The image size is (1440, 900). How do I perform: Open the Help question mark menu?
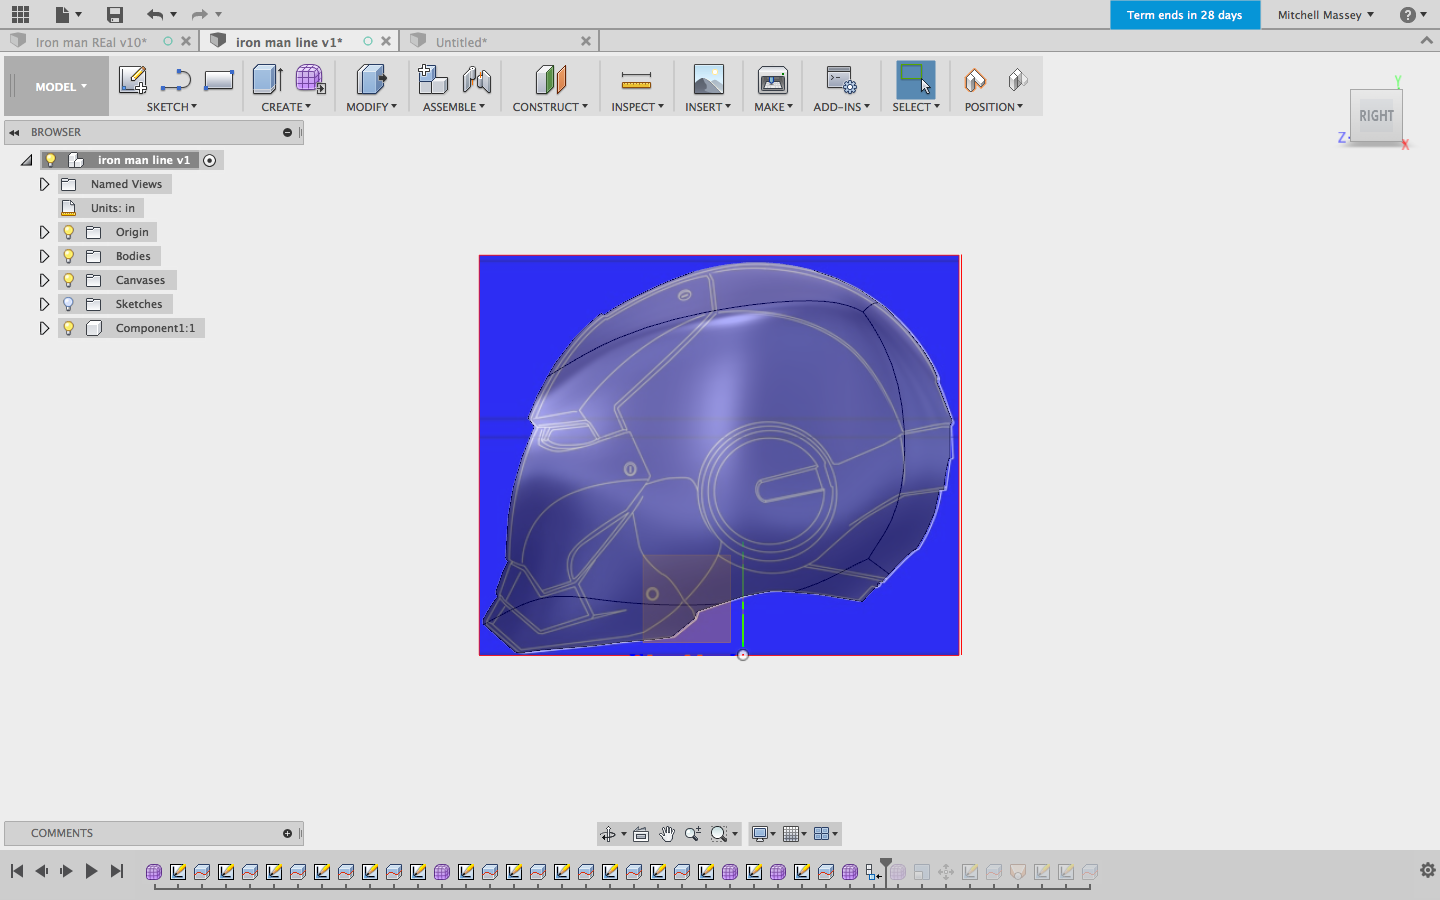click(1413, 14)
